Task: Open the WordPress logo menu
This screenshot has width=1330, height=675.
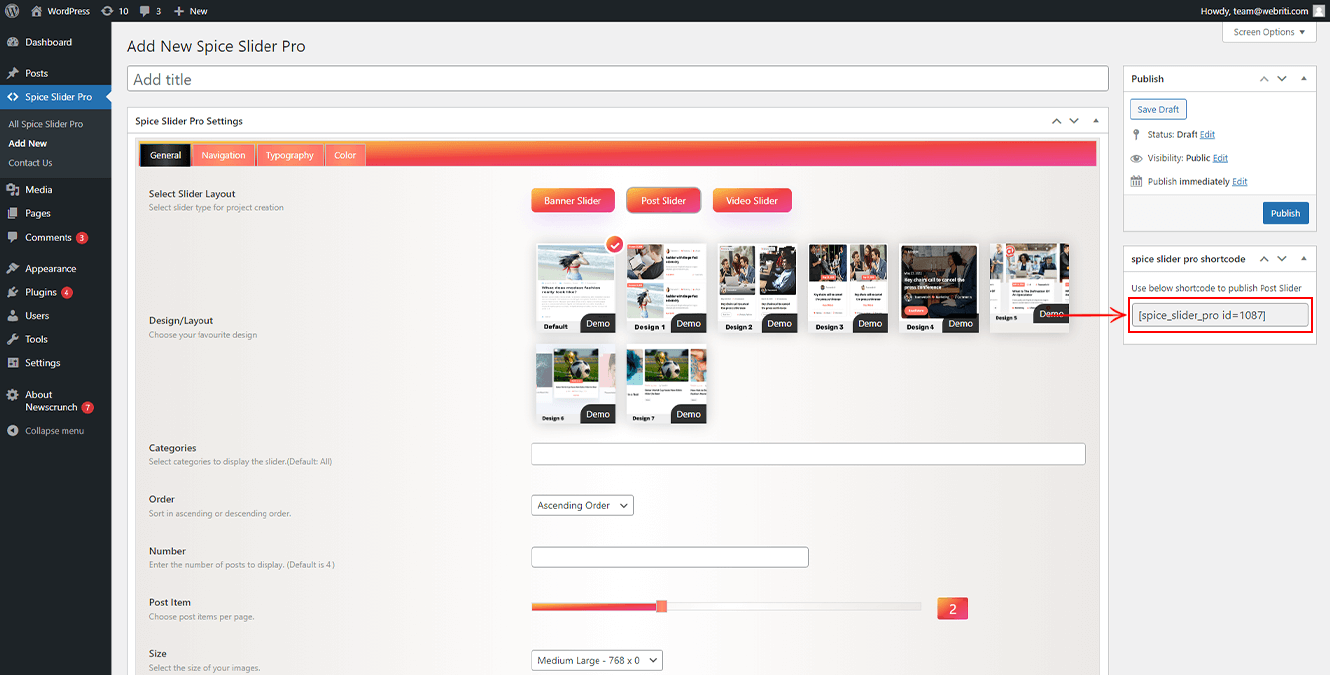Action: [12, 11]
